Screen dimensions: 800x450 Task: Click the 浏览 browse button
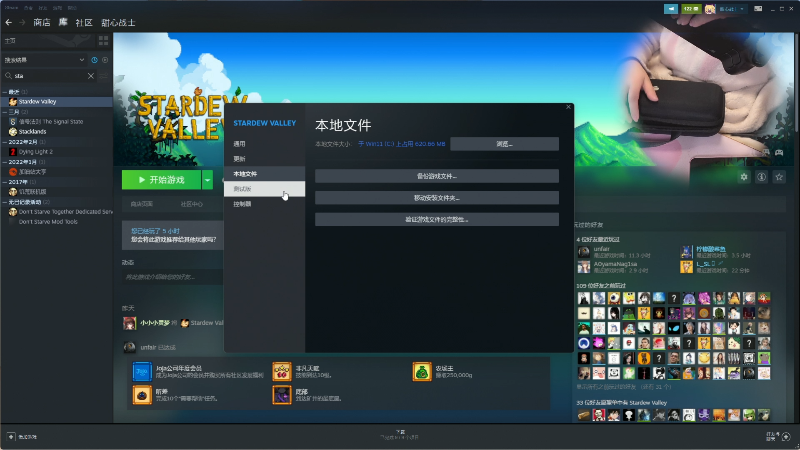pyautogui.click(x=504, y=144)
